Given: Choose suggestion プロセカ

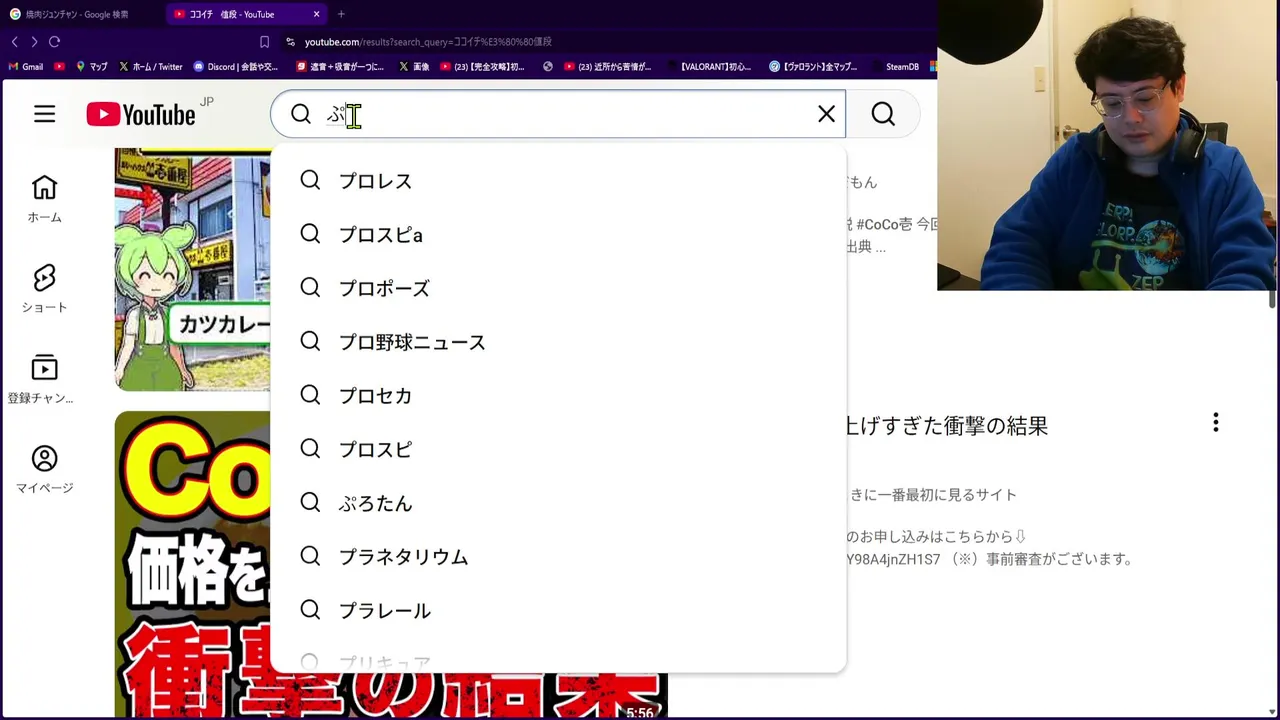Looking at the screenshot, I should pos(558,396).
